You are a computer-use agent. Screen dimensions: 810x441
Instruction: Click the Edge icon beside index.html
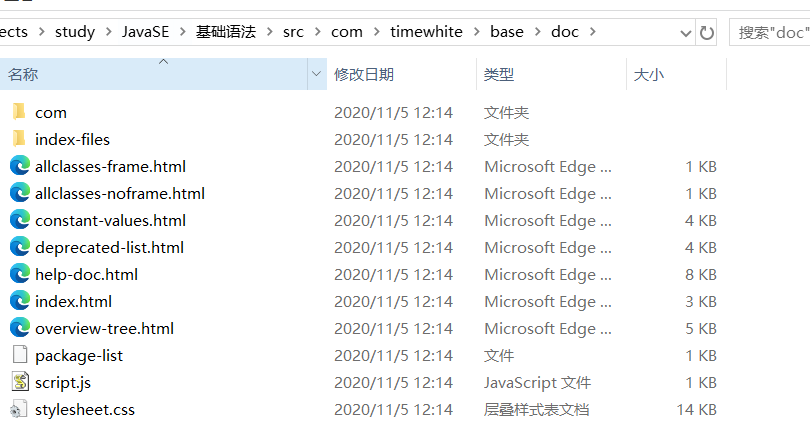point(19,301)
